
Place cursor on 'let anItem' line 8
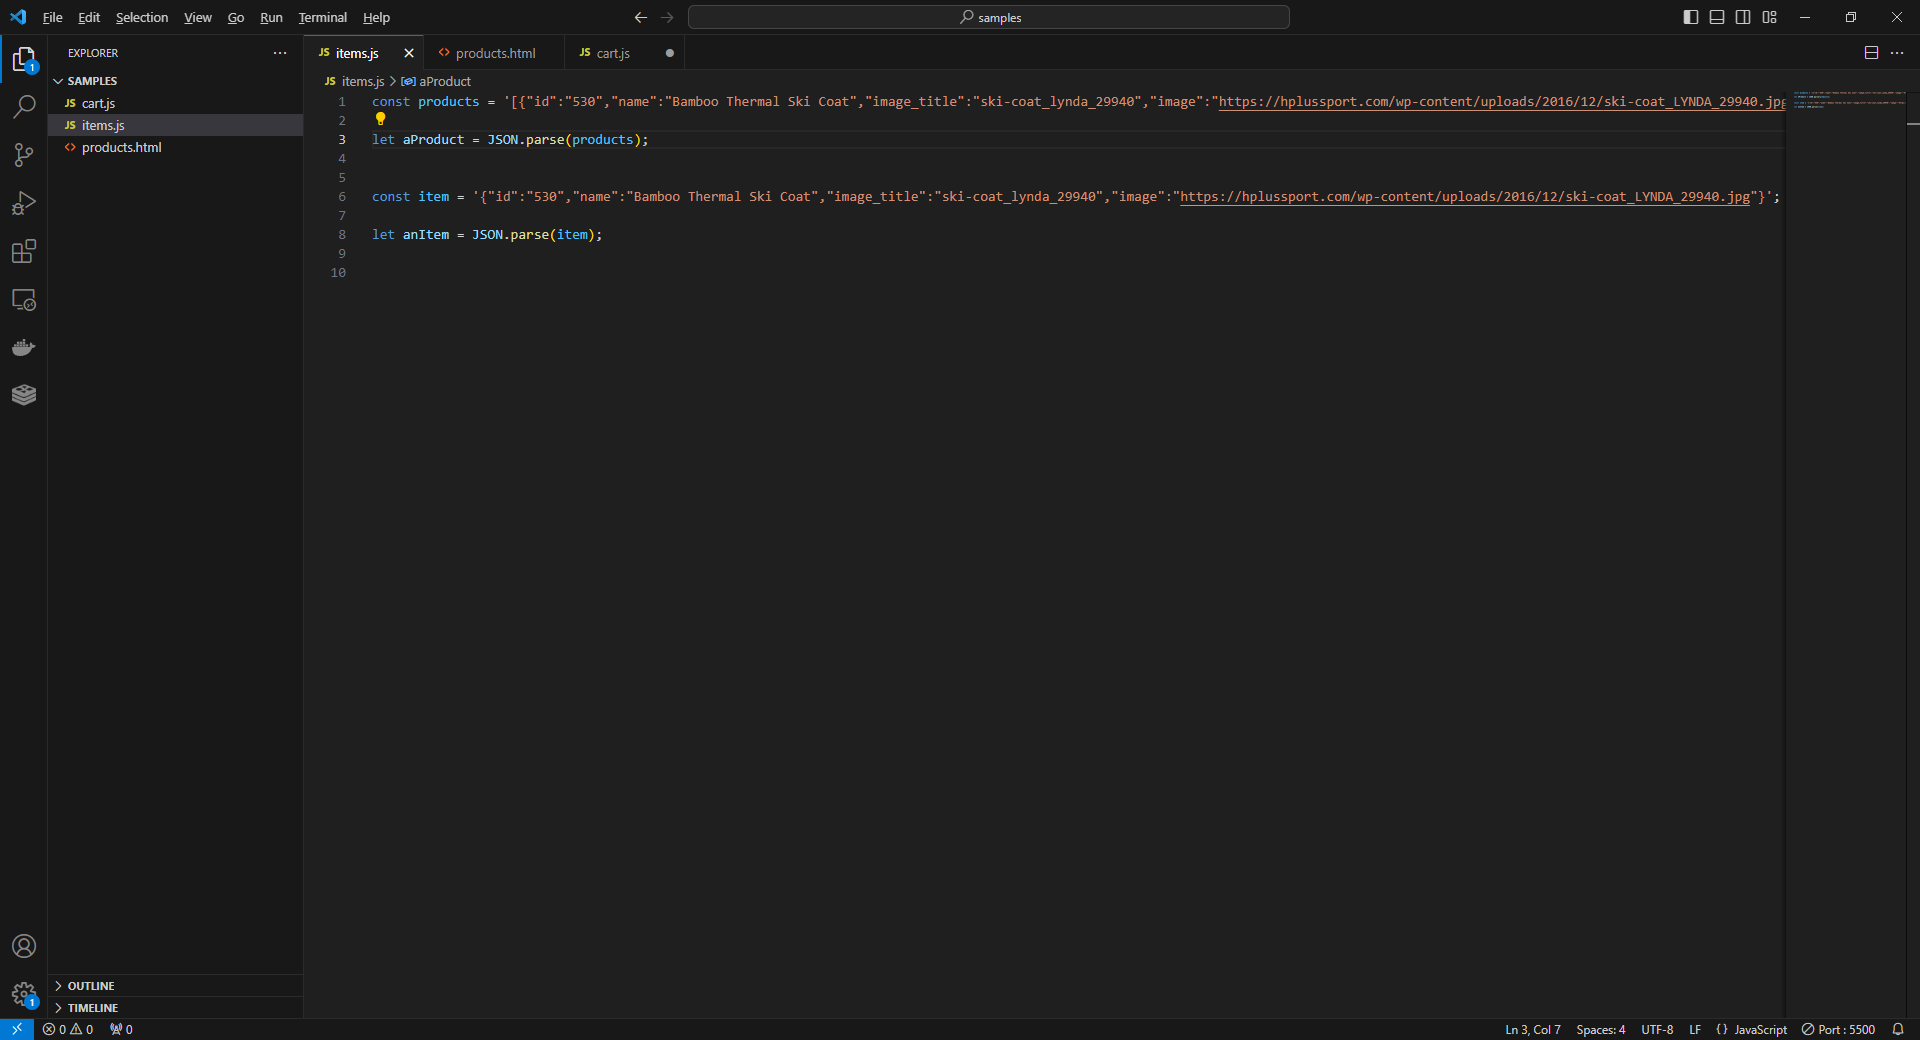point(411,235)
